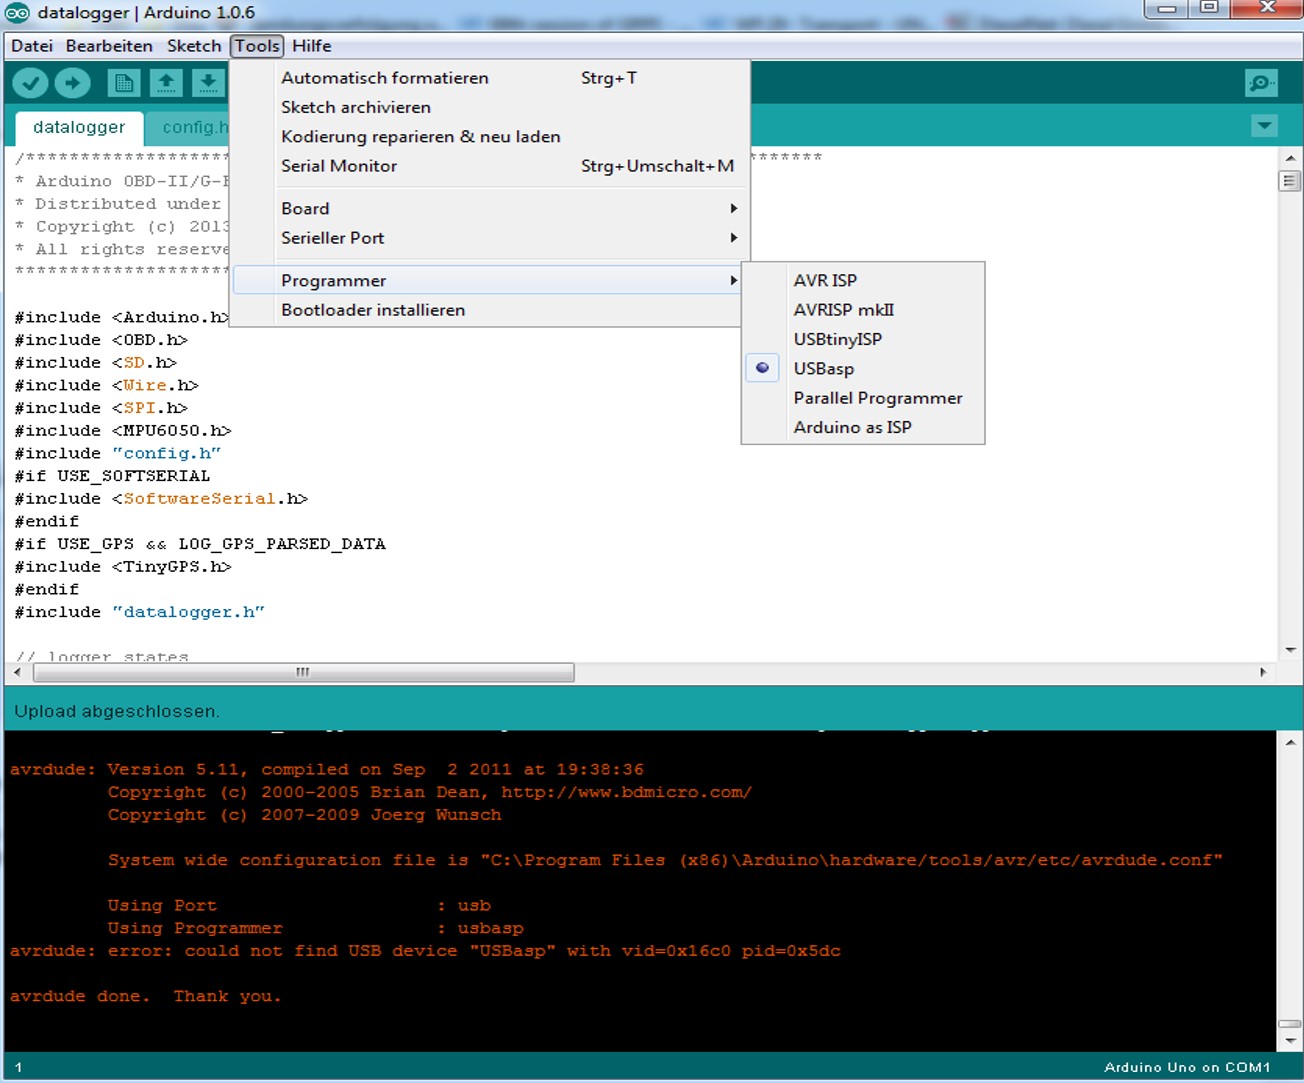The height and width of the screenshot is (1083, 1304).
Task: Click the console scroll up arrow
Action: pyautogui.click(x=1290, y=742)
